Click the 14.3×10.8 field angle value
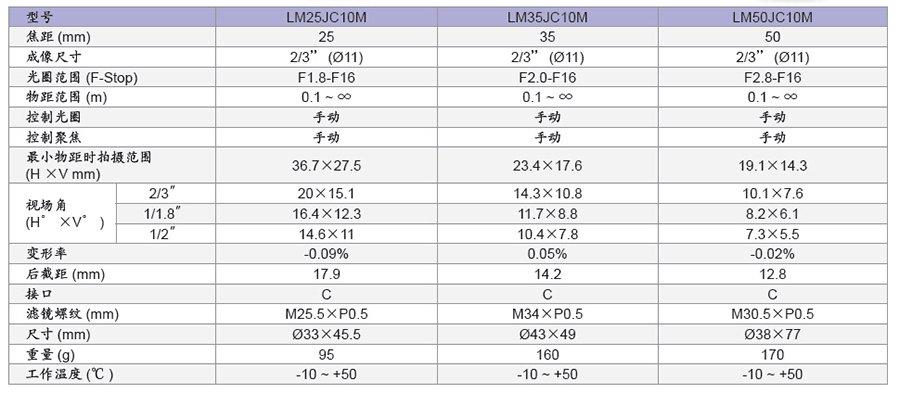The image size is (900, 393). [548, 194]
